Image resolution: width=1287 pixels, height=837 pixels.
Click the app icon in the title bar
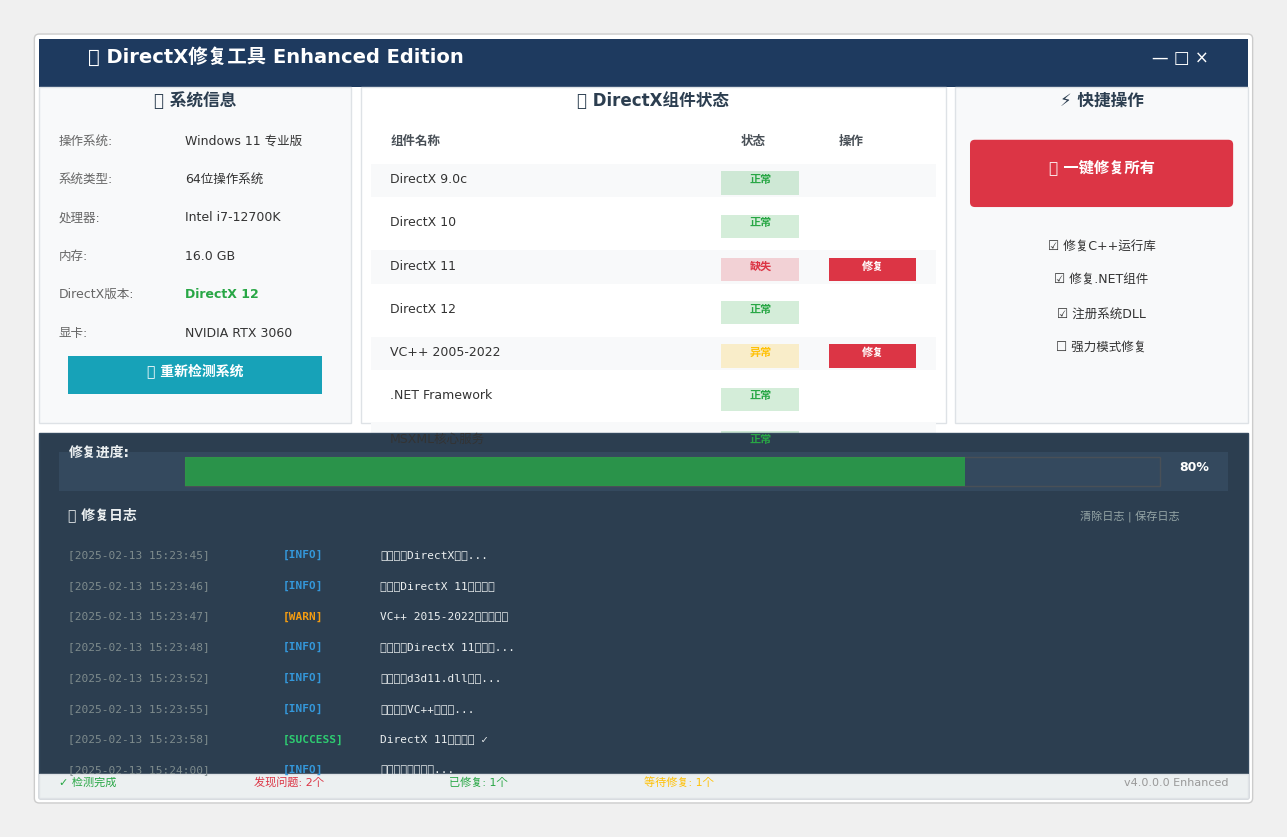point(94,58)
